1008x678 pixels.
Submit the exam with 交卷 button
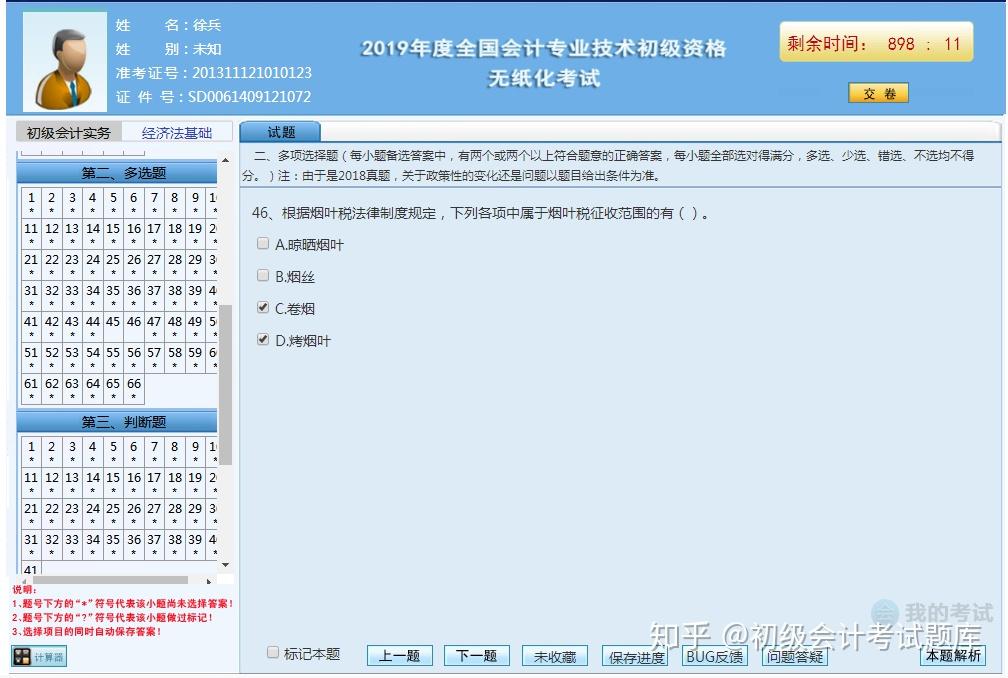tap(878, 93)
